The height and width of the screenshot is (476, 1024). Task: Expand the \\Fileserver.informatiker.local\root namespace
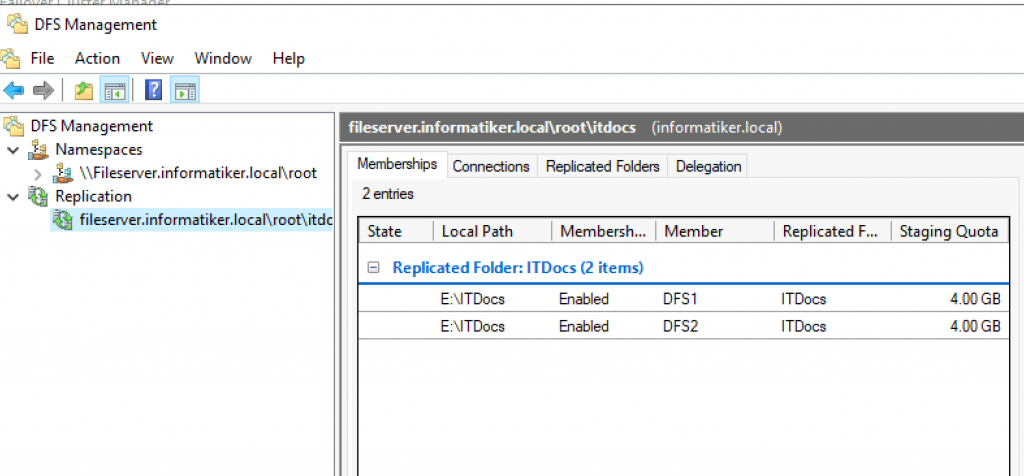[38, 174]
